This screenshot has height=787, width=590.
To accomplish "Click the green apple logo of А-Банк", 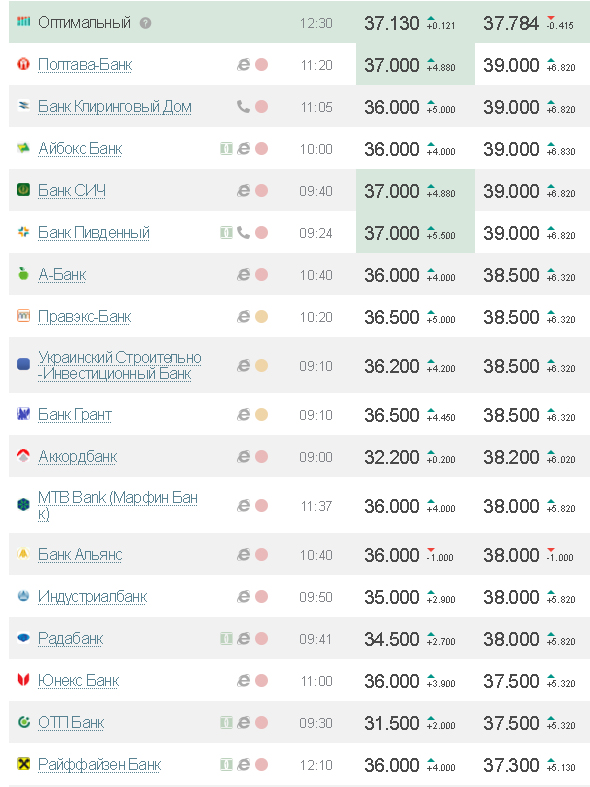I will (23, 274).
